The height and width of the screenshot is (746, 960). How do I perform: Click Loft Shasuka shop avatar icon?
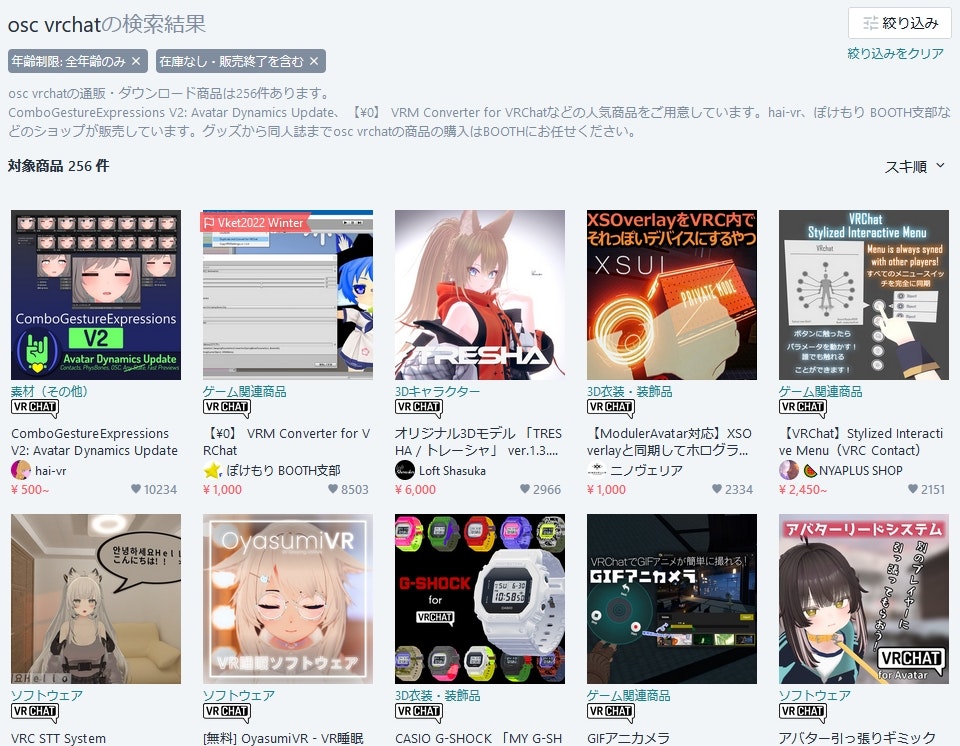click(405, 470)
